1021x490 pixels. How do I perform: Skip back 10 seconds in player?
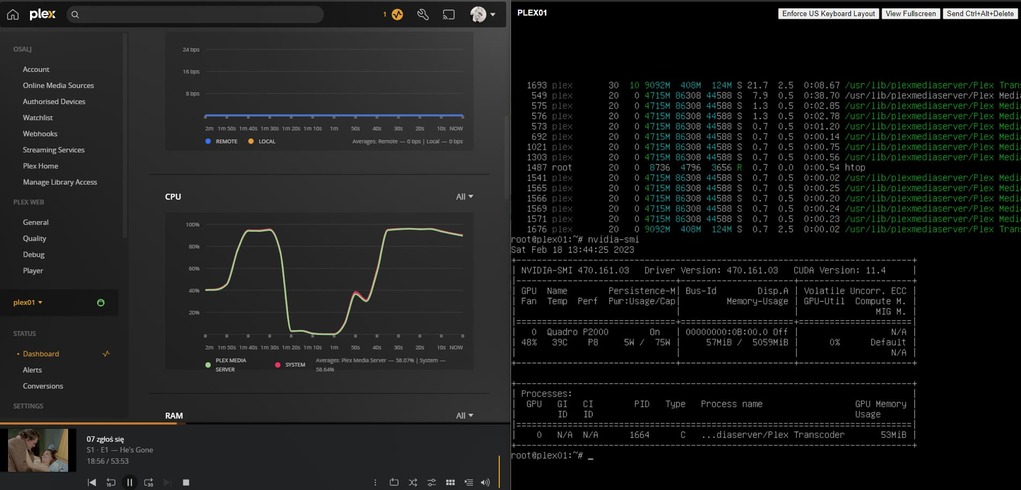[x=110, y=482]
